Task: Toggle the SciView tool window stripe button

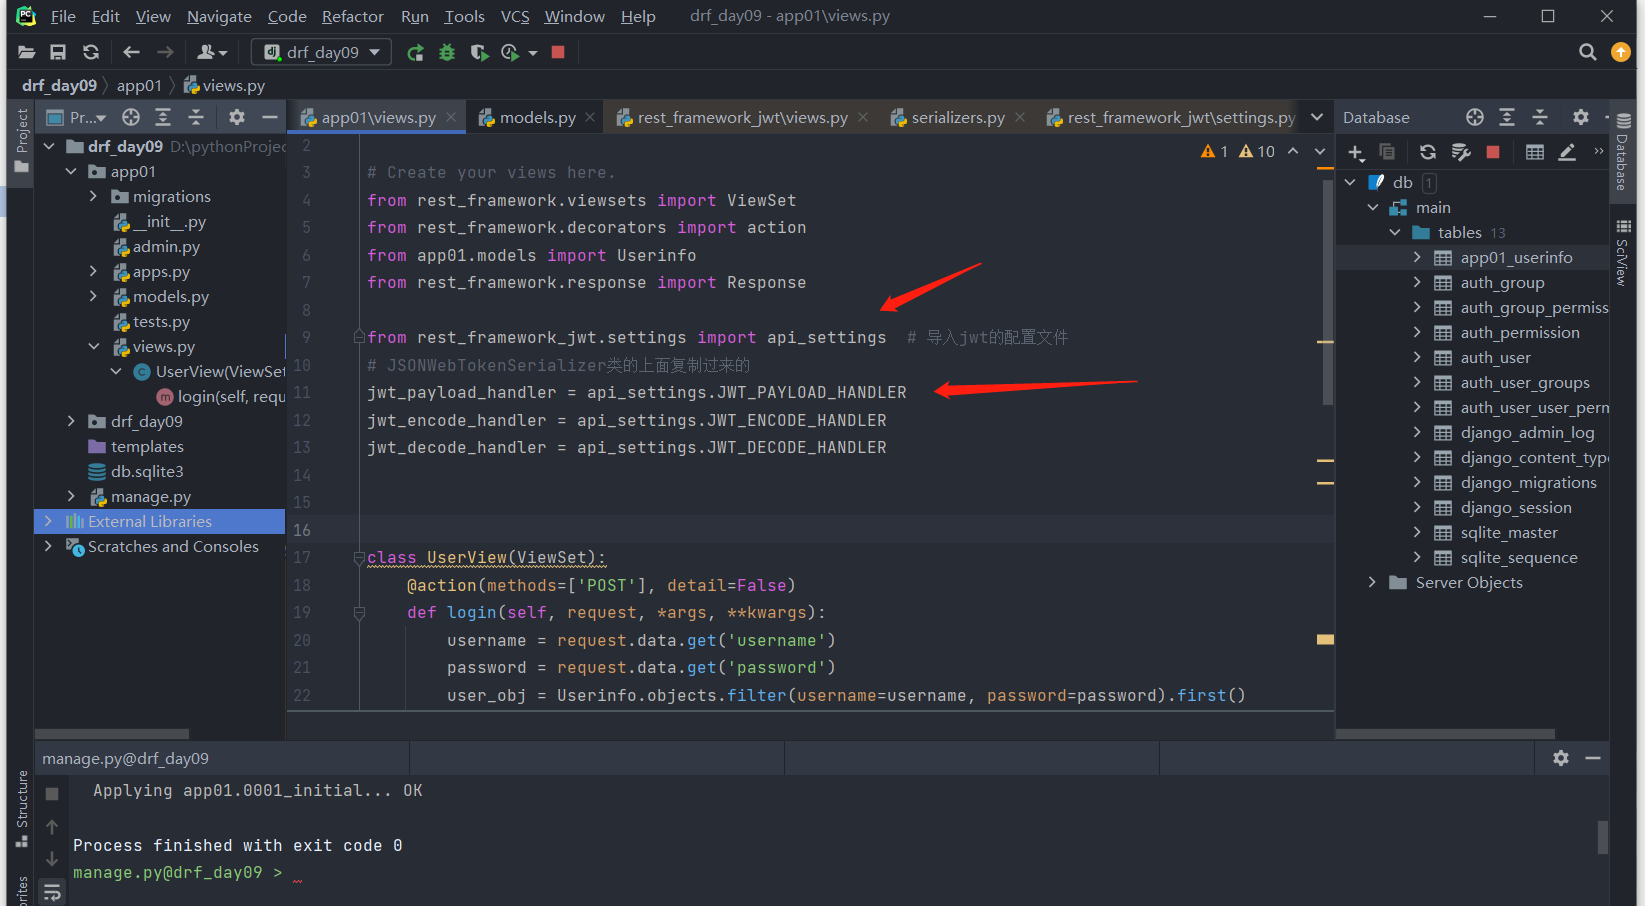Action: point(1623,253)
